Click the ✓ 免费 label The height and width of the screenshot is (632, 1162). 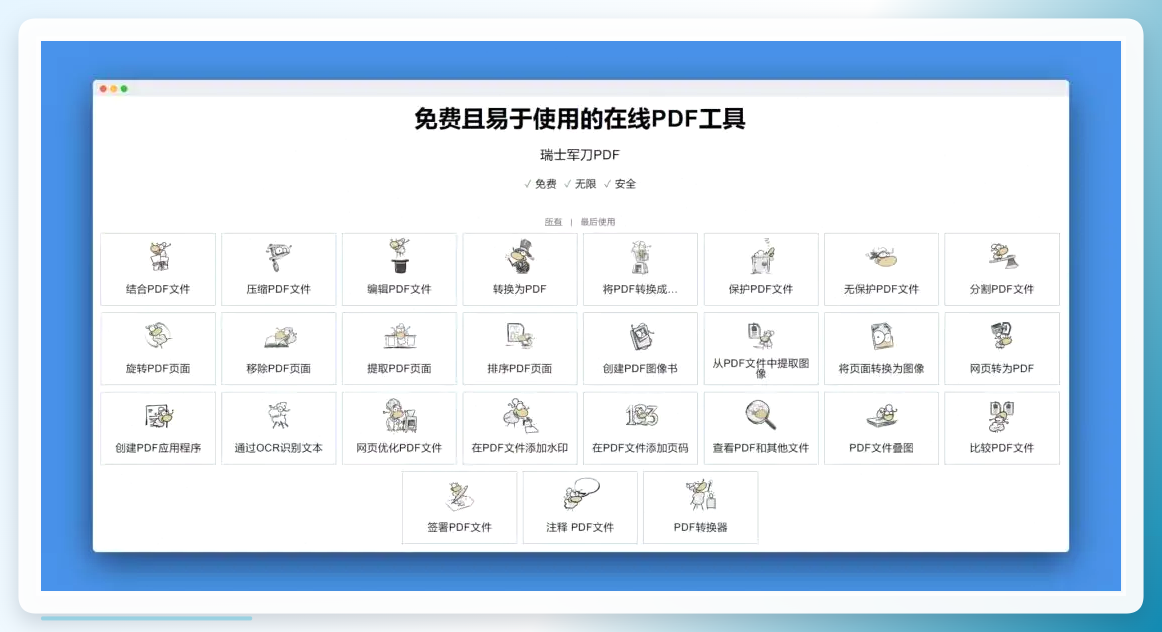click(540, 184)
